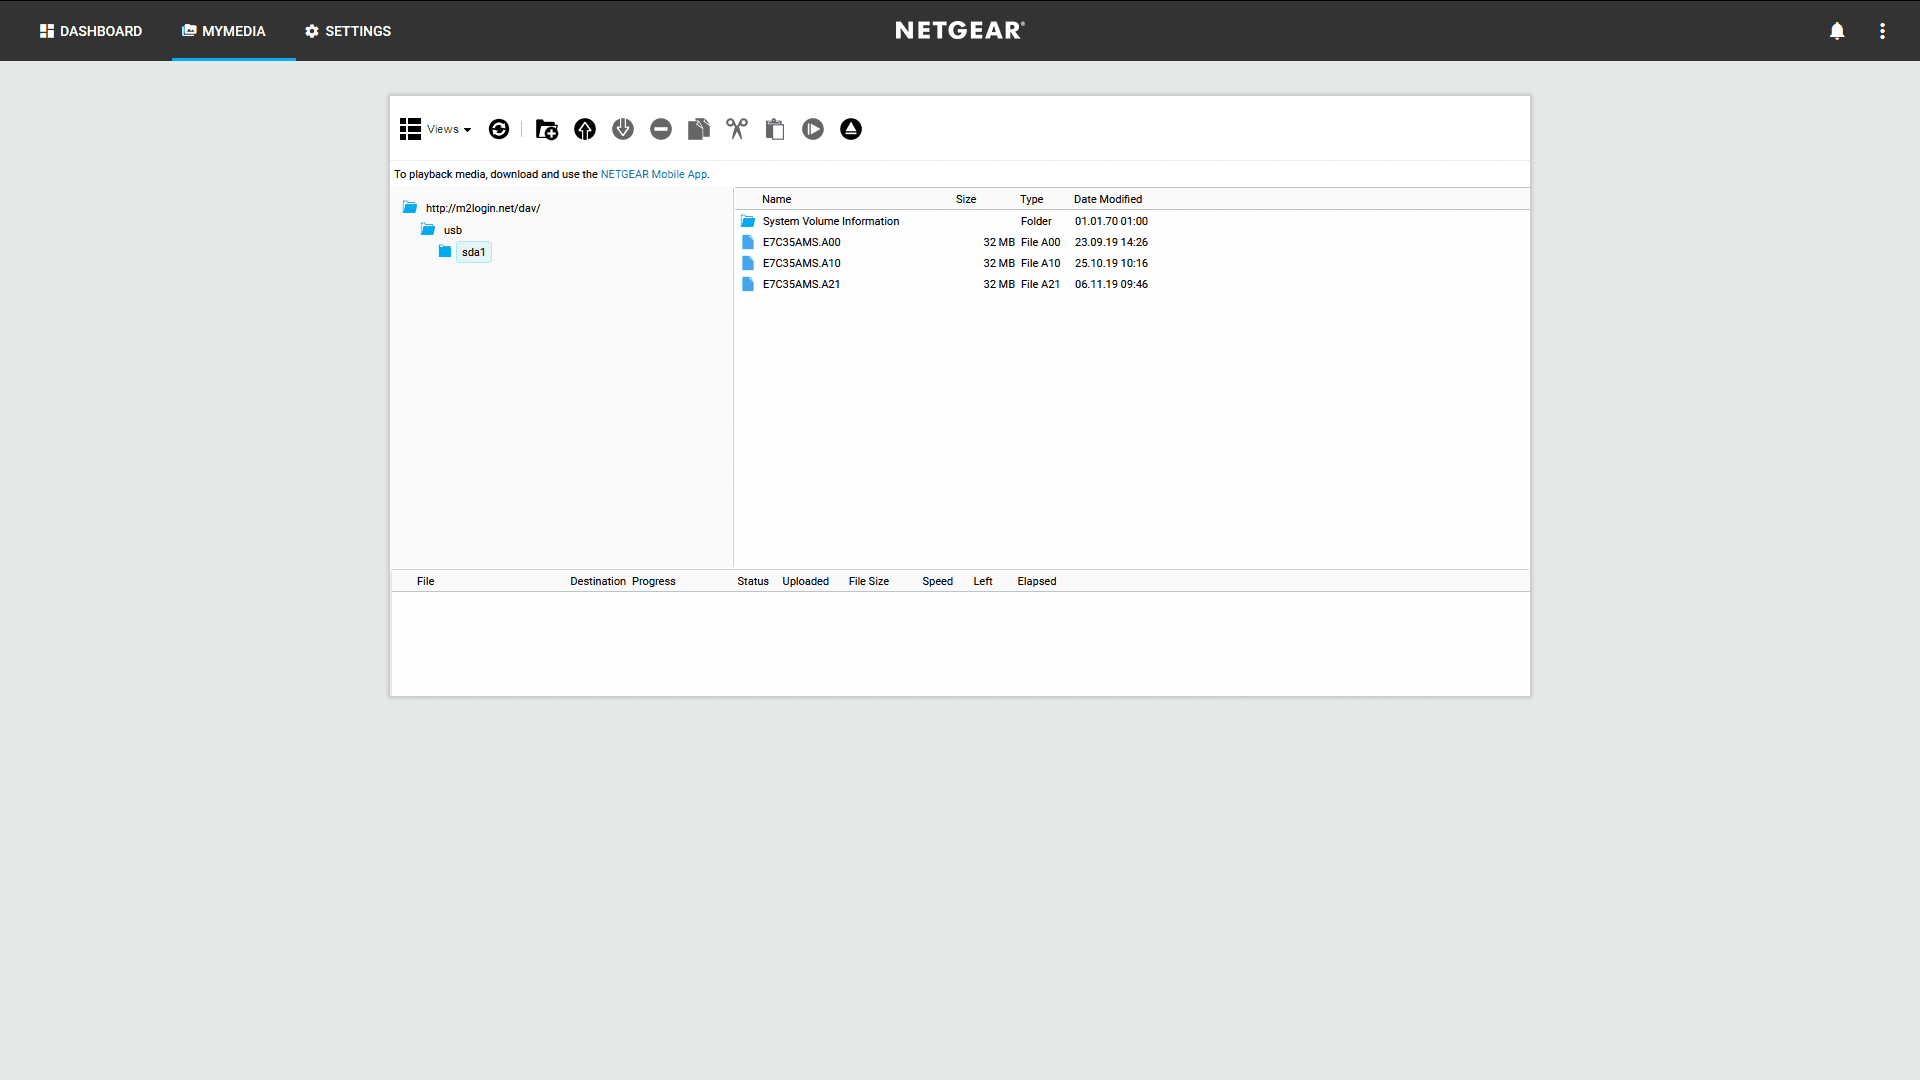Click the clipboard paste icon
This screenshot has width=1920, height=1080.
tap(775, 129)
